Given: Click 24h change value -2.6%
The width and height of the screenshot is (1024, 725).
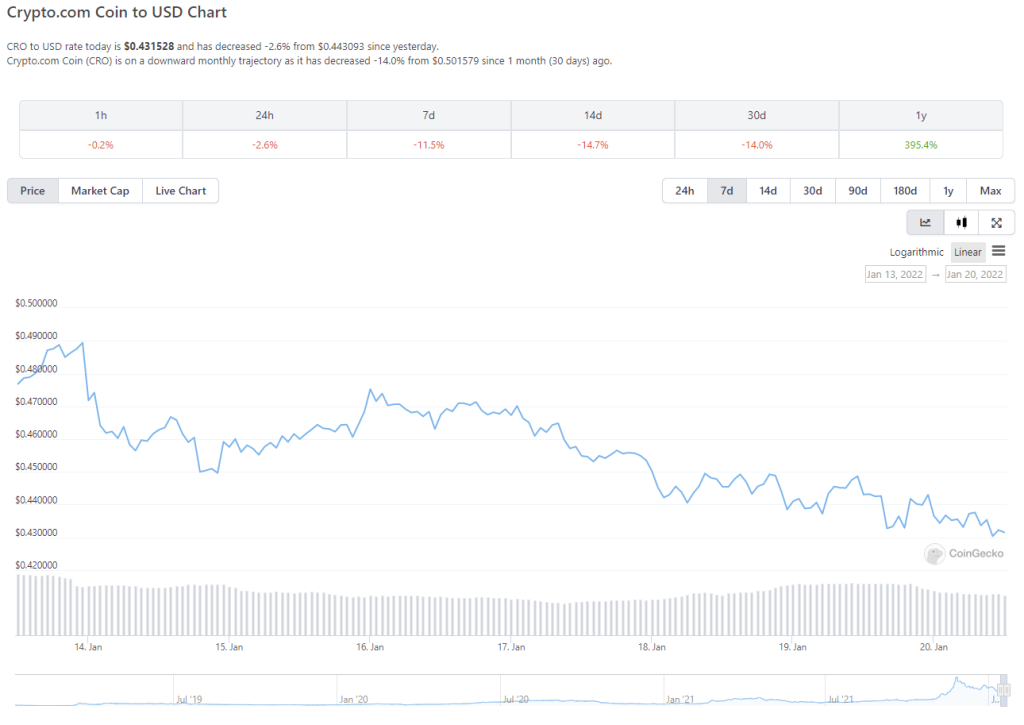Looking at the screenshot, I should [264, 145].
